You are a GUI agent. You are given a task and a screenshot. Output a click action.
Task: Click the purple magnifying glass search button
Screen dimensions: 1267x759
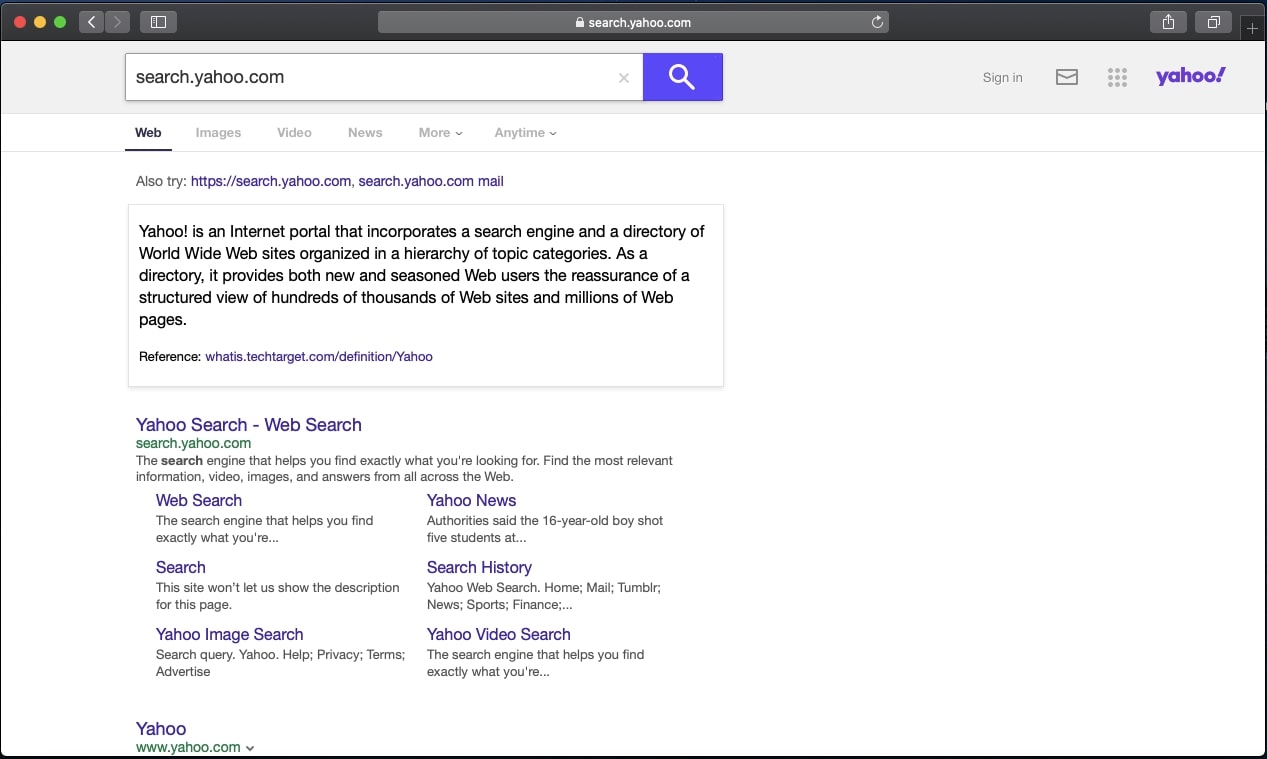pyautogui.click(x=682, y=77)
